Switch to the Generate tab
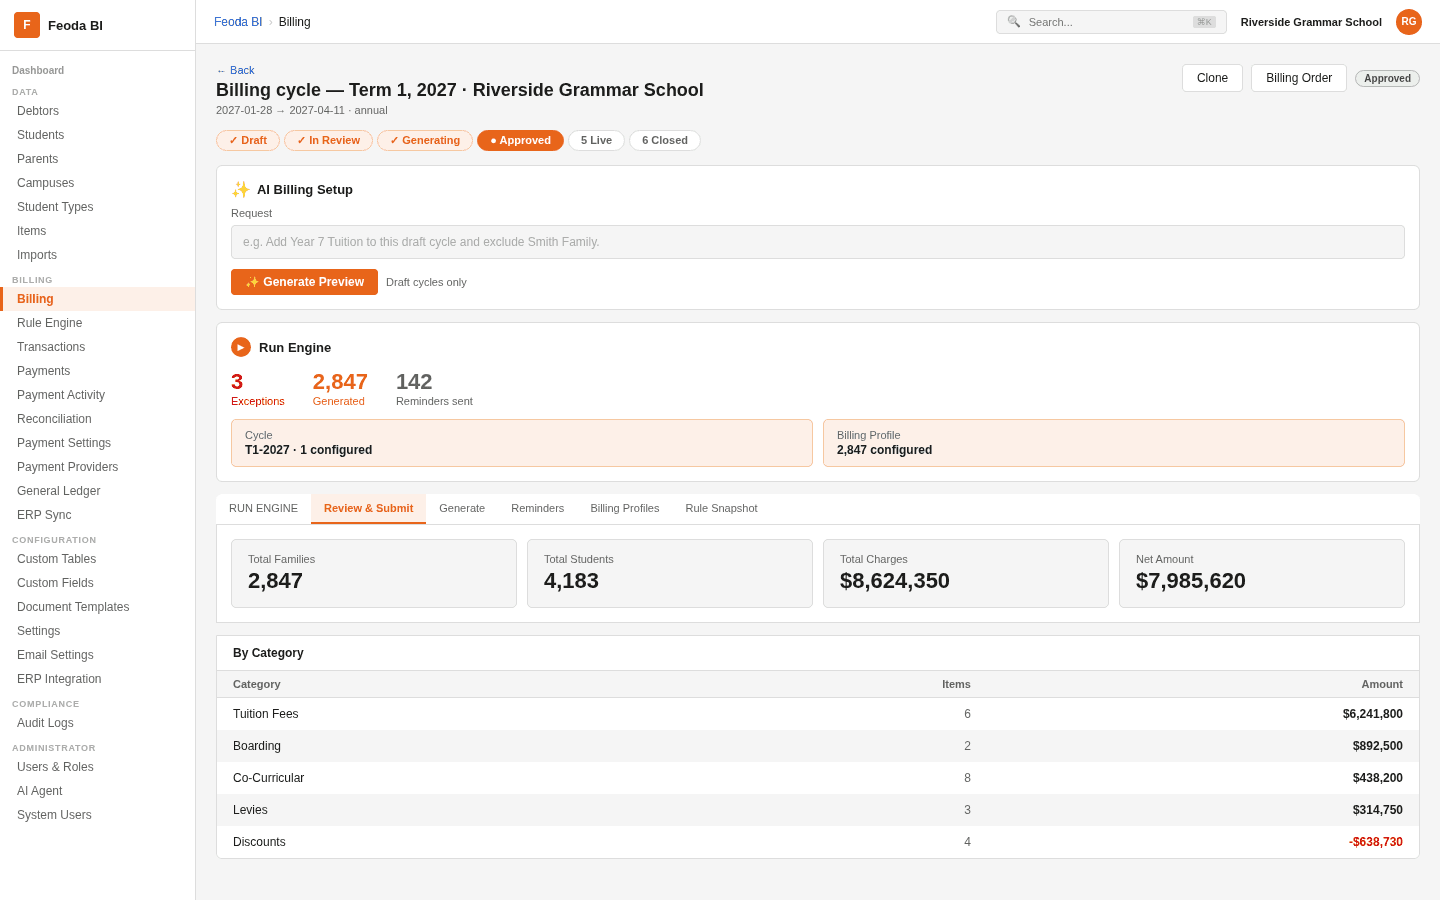 tap(462, 509)
